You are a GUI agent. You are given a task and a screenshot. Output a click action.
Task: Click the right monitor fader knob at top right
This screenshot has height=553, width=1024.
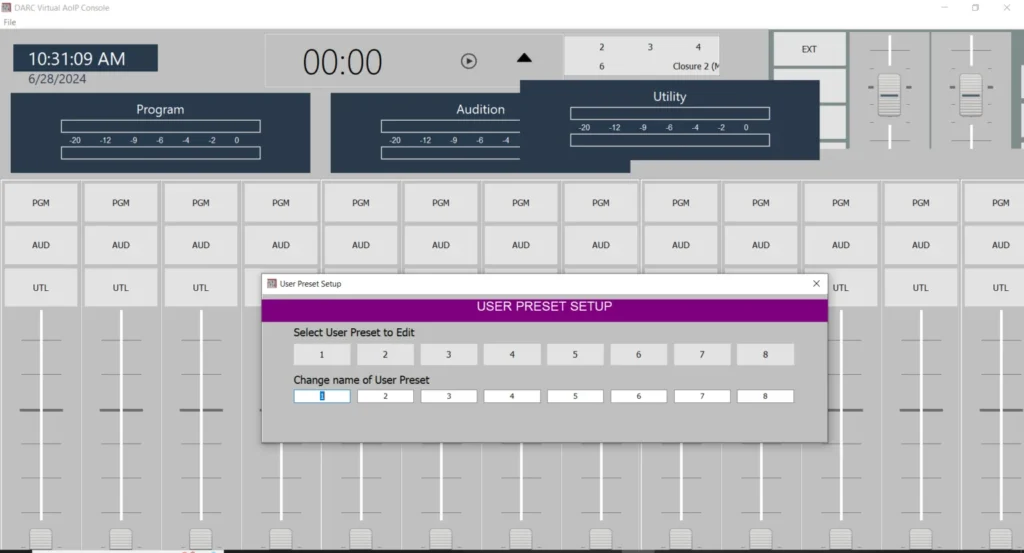pos(970,95)
